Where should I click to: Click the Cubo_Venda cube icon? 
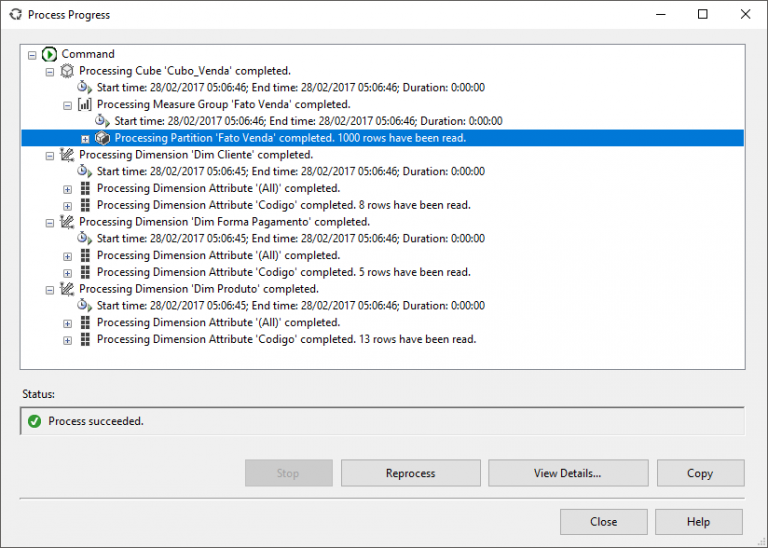(67, 71)
